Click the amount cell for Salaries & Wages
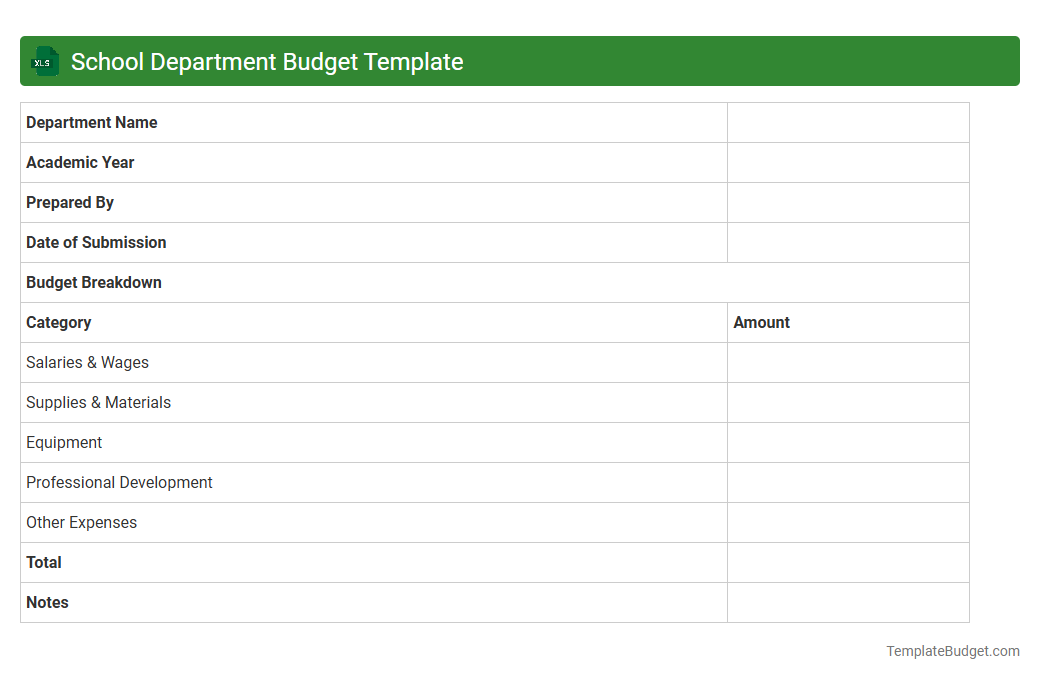Screen dimensions: 1040x680 point(848,362)
